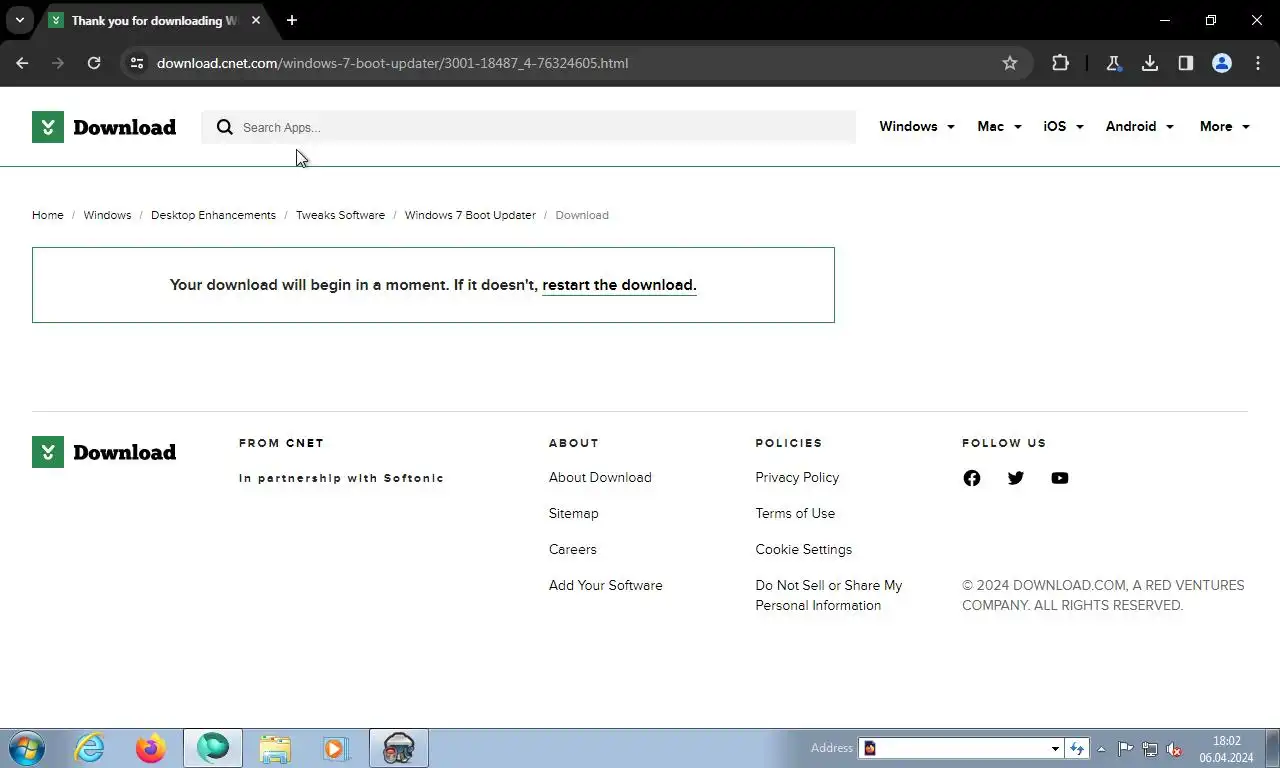The image size is (1280, 768).
Task: Reload the page
Action: click(94, 63)
